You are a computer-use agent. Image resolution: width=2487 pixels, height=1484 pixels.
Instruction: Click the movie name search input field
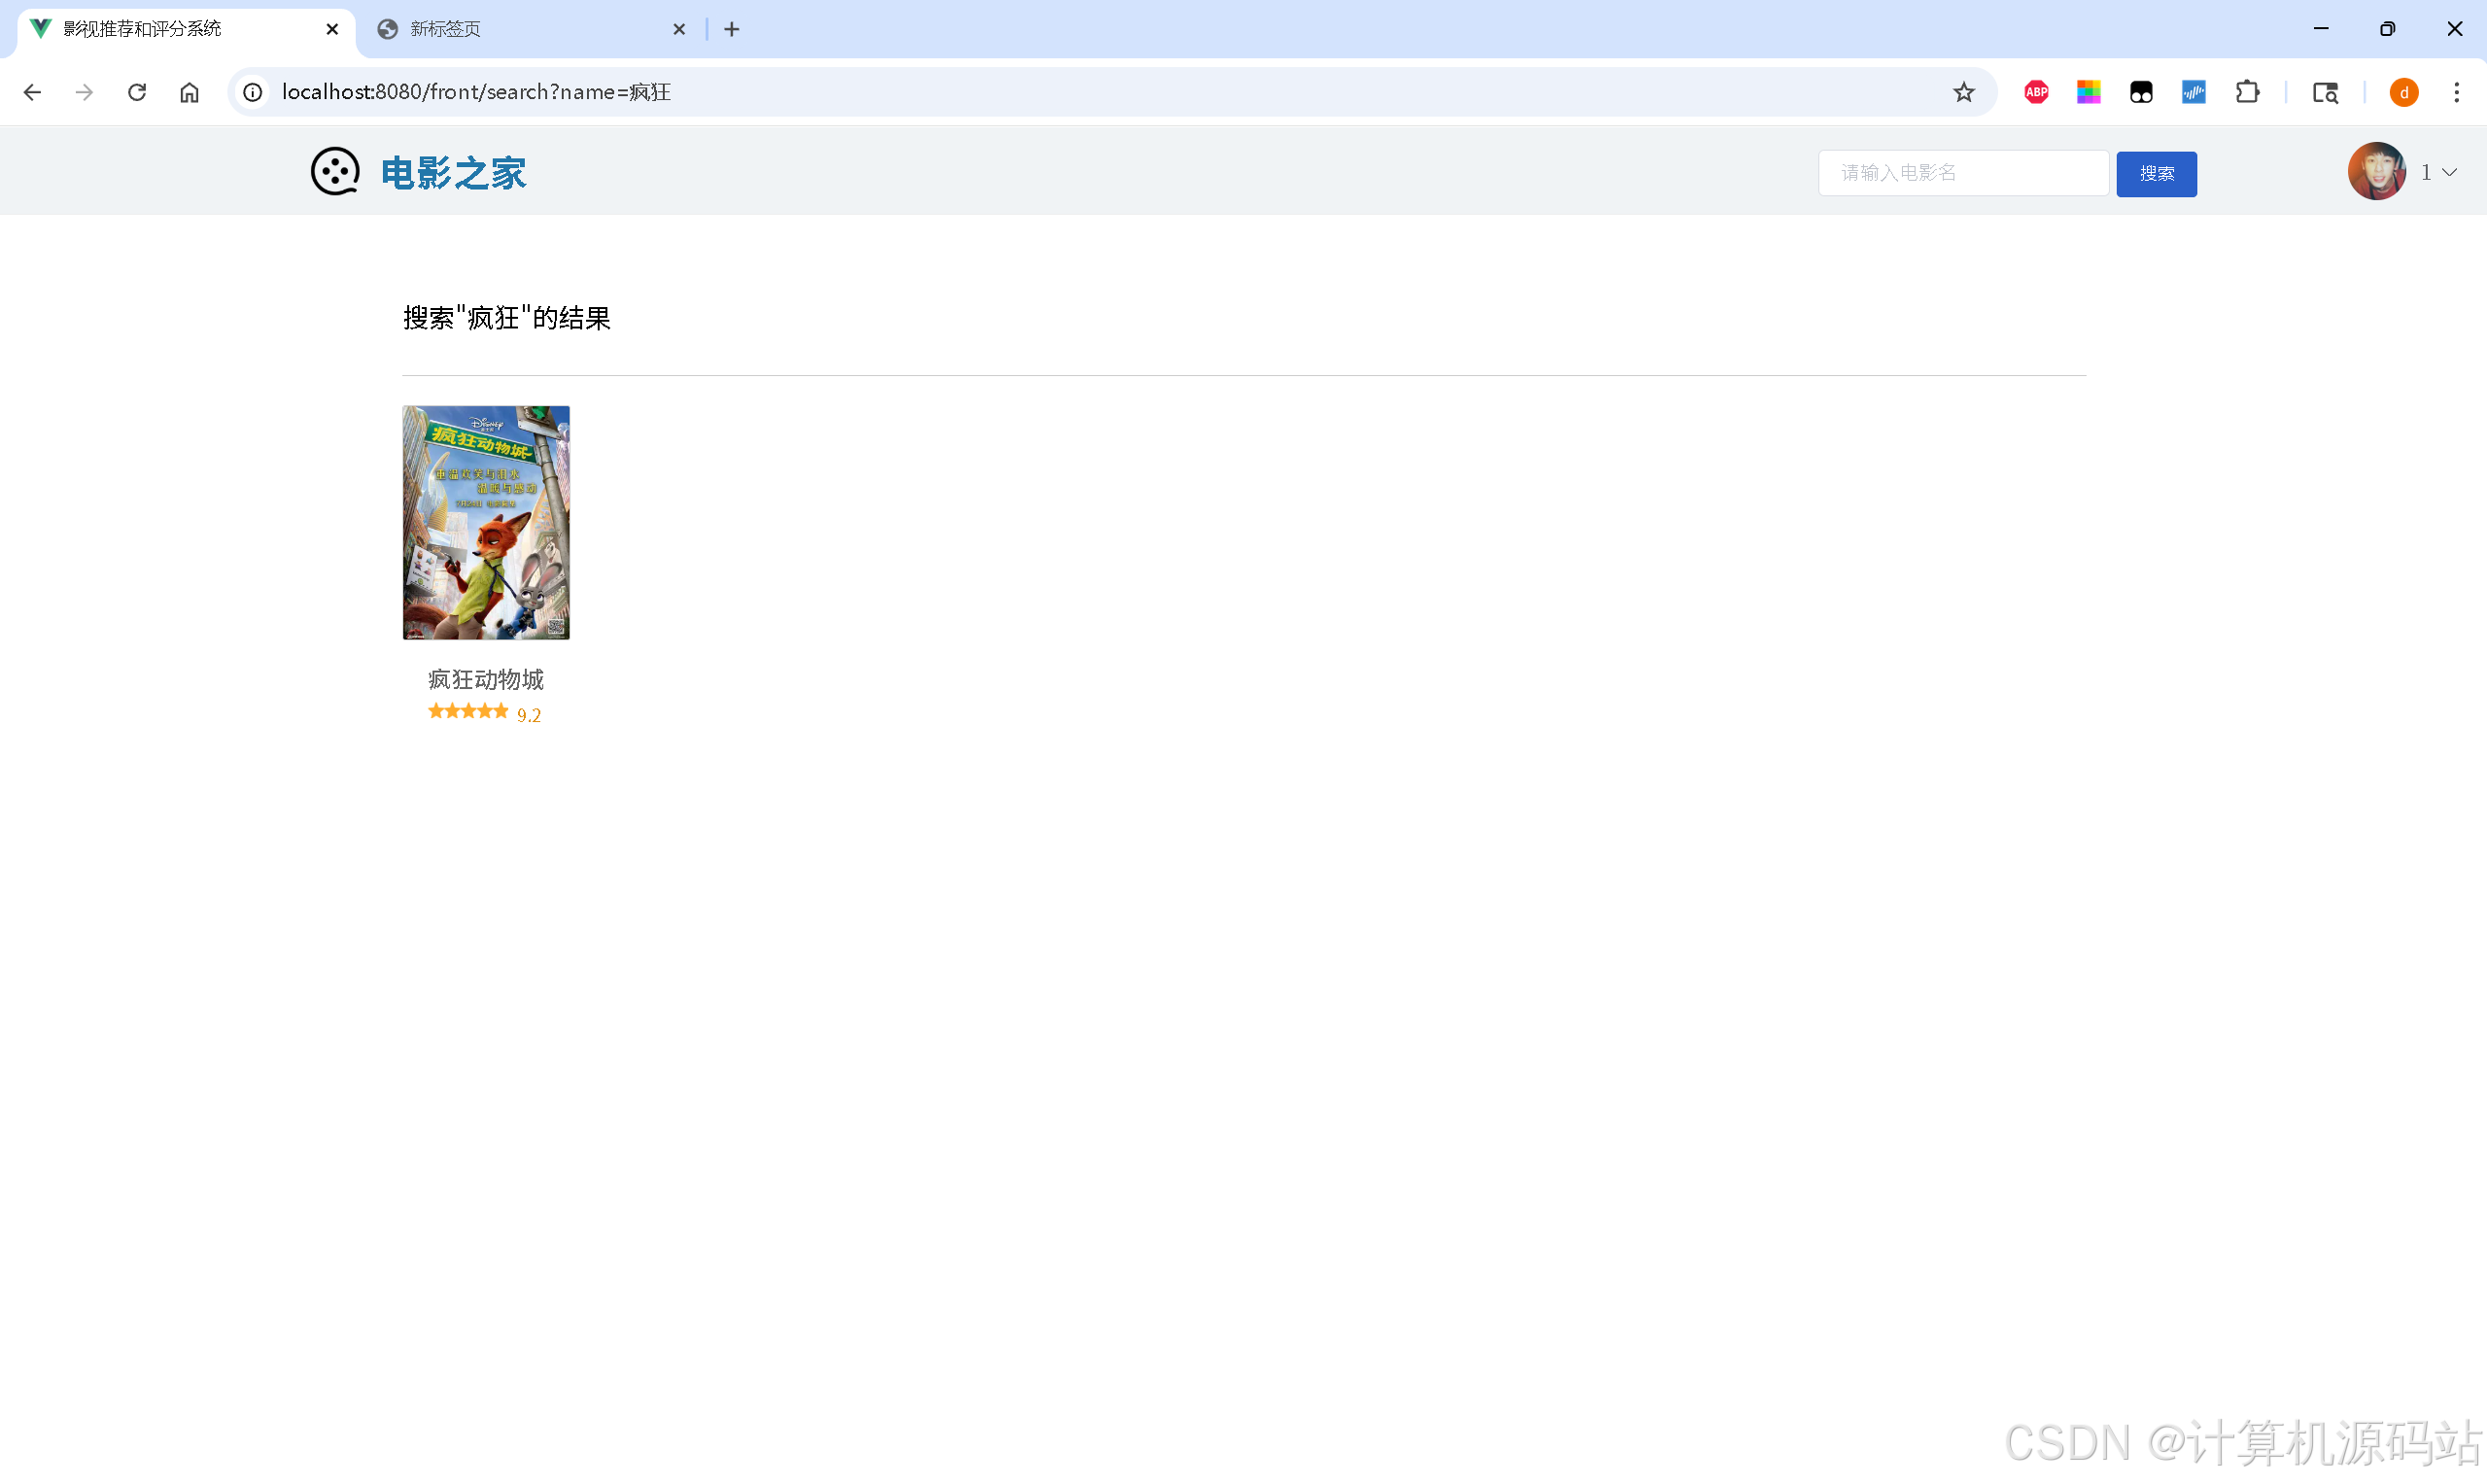[x=1962, y=173]
